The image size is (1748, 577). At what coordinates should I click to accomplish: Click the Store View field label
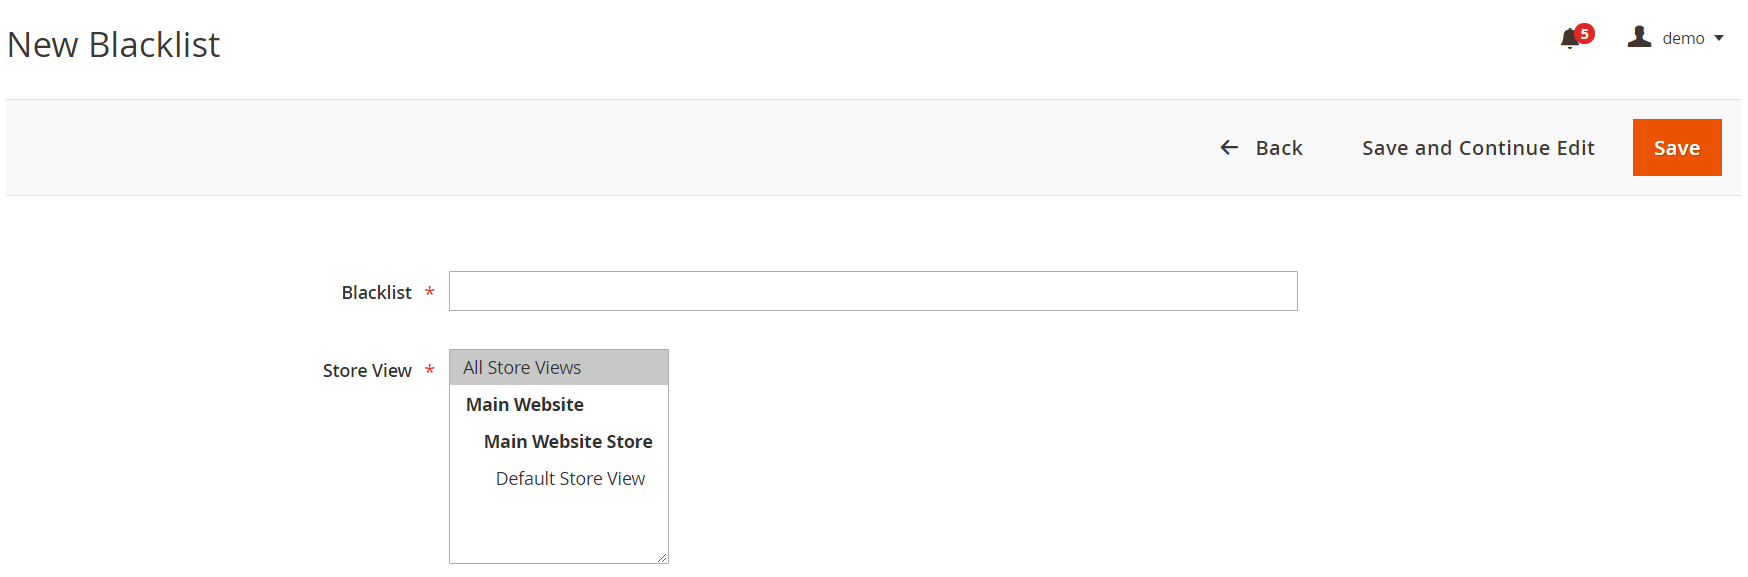(x=367, y=371)
